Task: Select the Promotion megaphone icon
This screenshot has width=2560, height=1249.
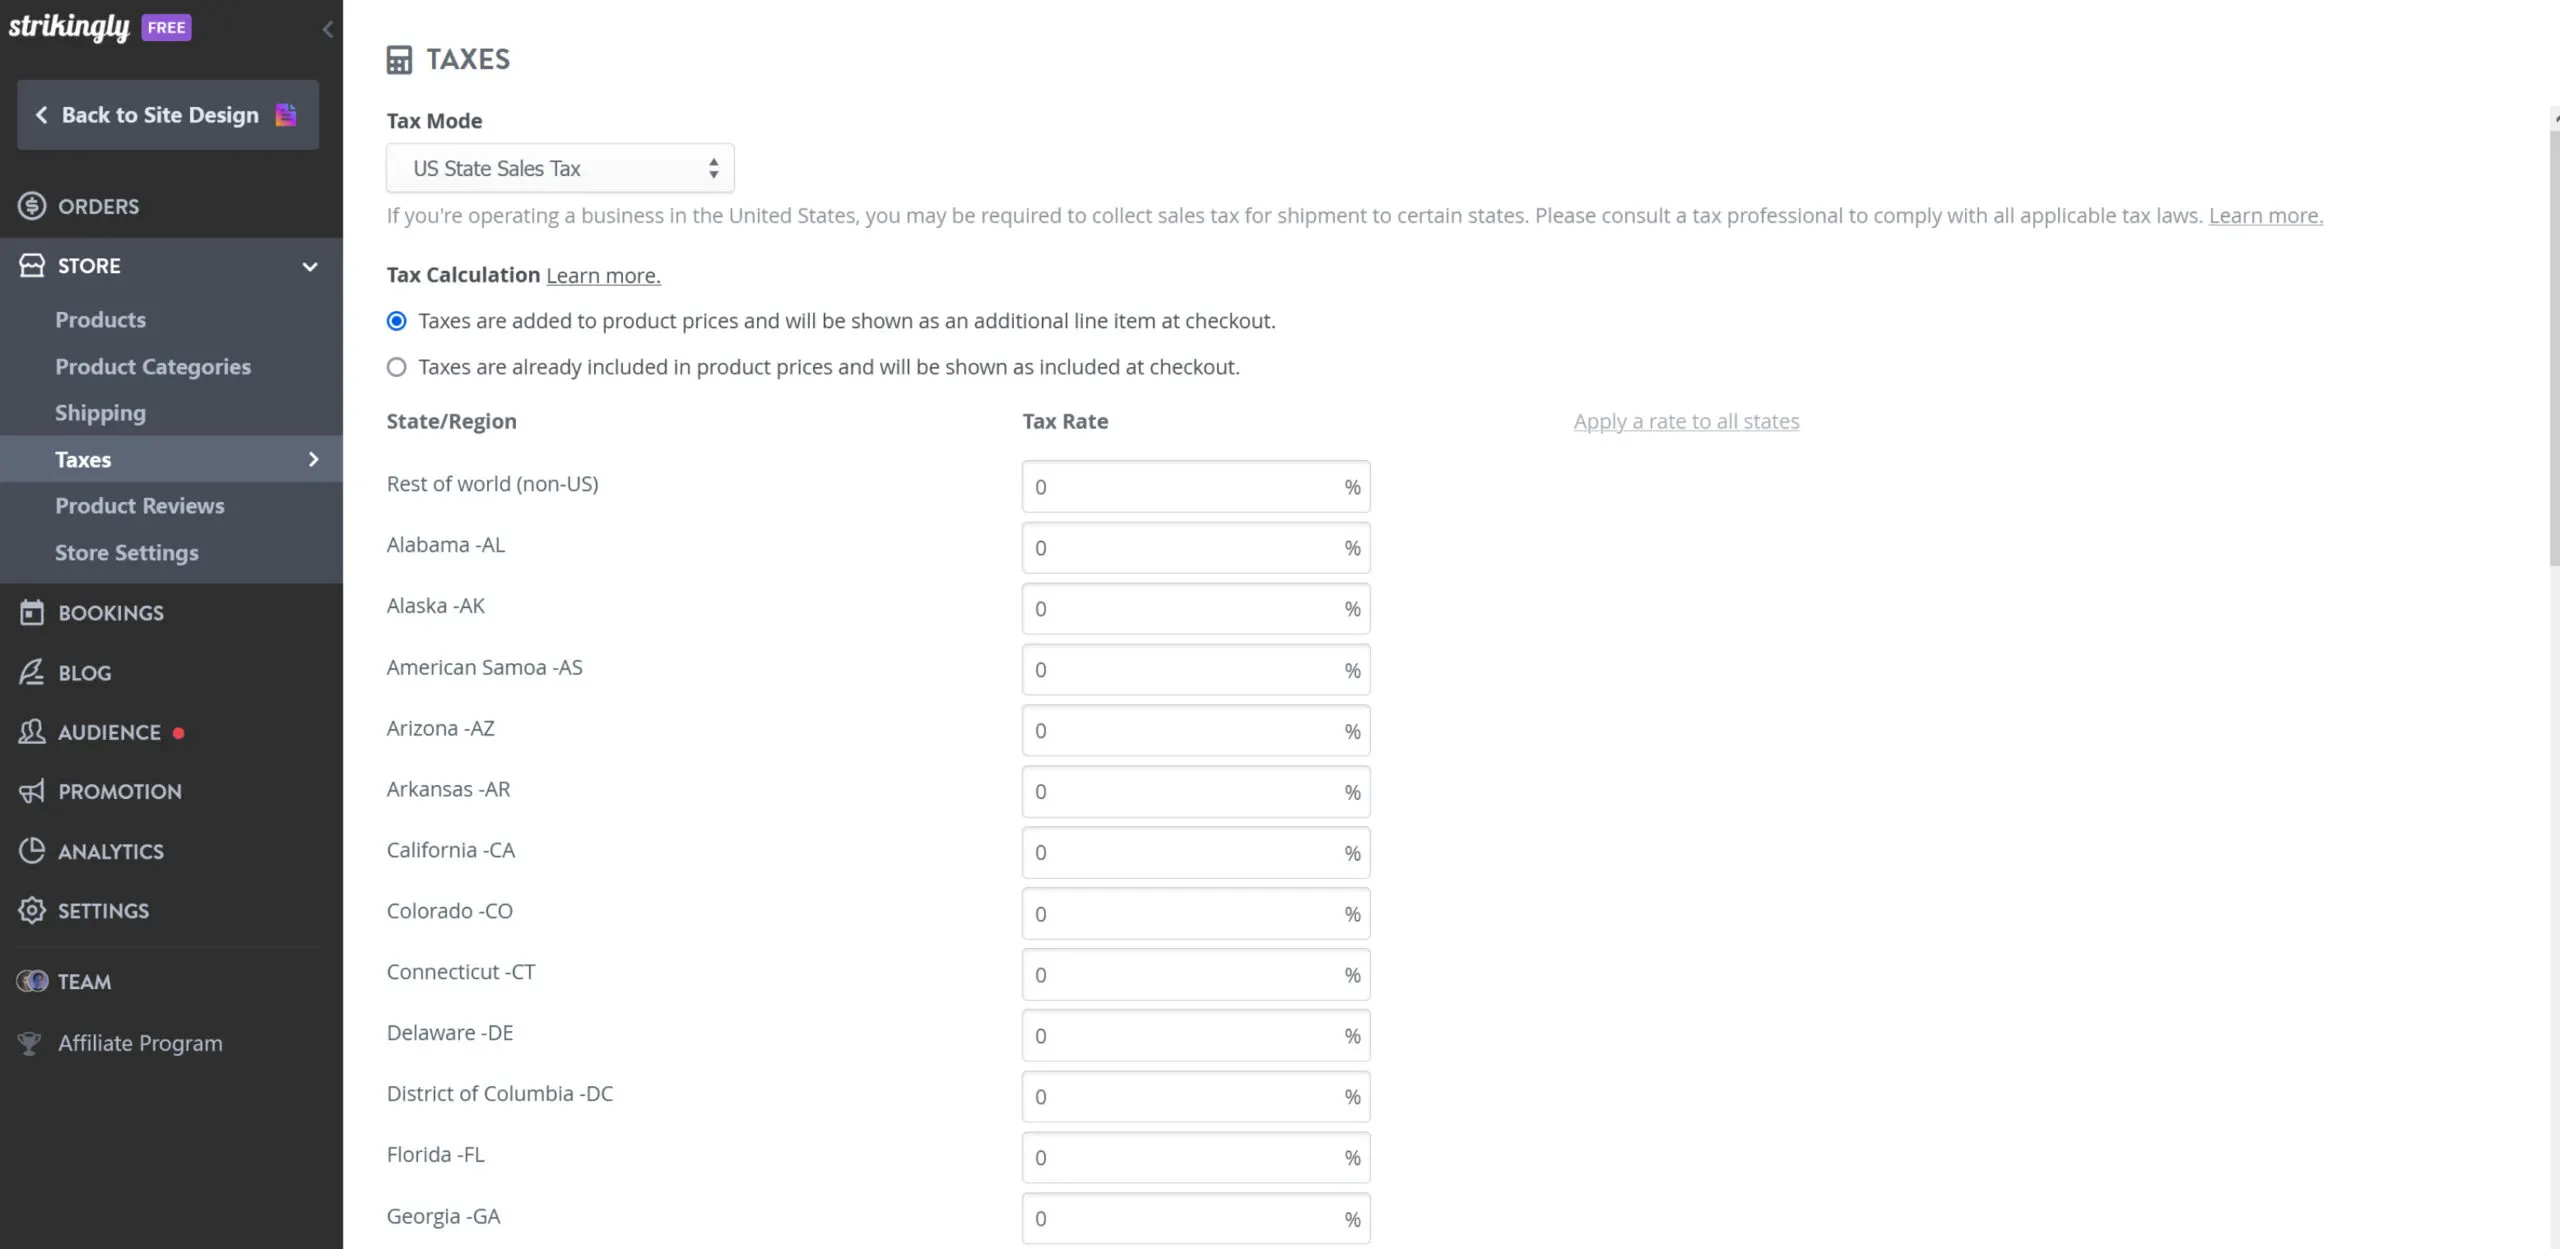Action: point(31,790)
